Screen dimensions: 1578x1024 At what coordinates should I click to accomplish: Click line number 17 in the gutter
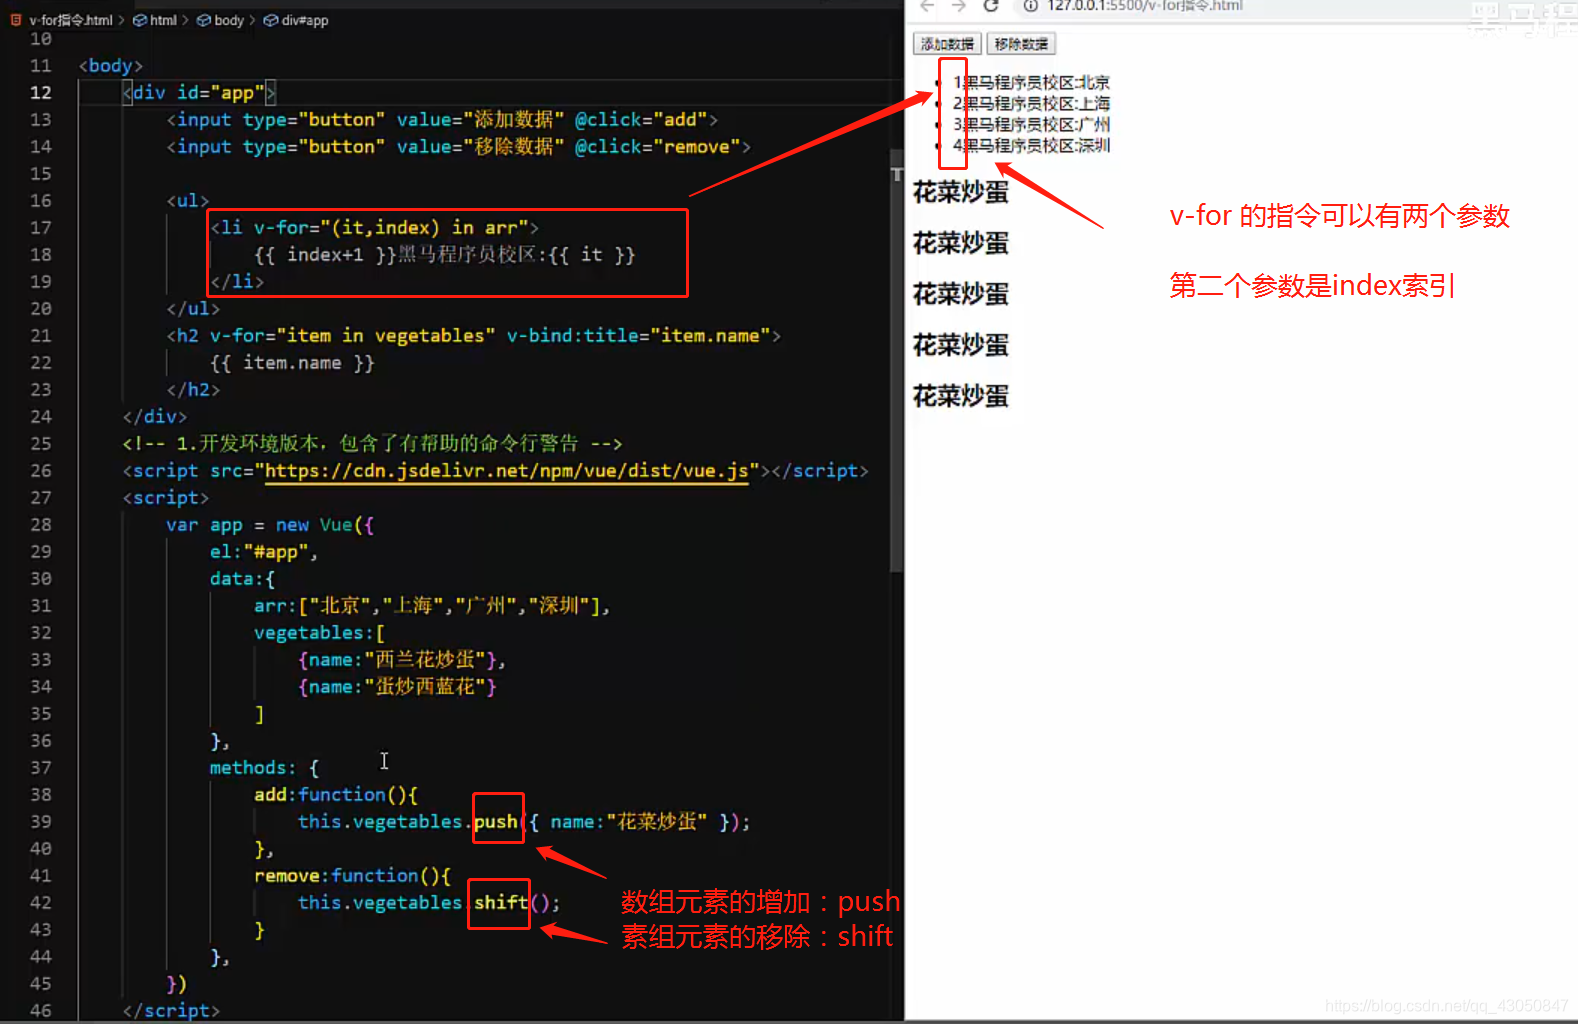pos(40,228)
